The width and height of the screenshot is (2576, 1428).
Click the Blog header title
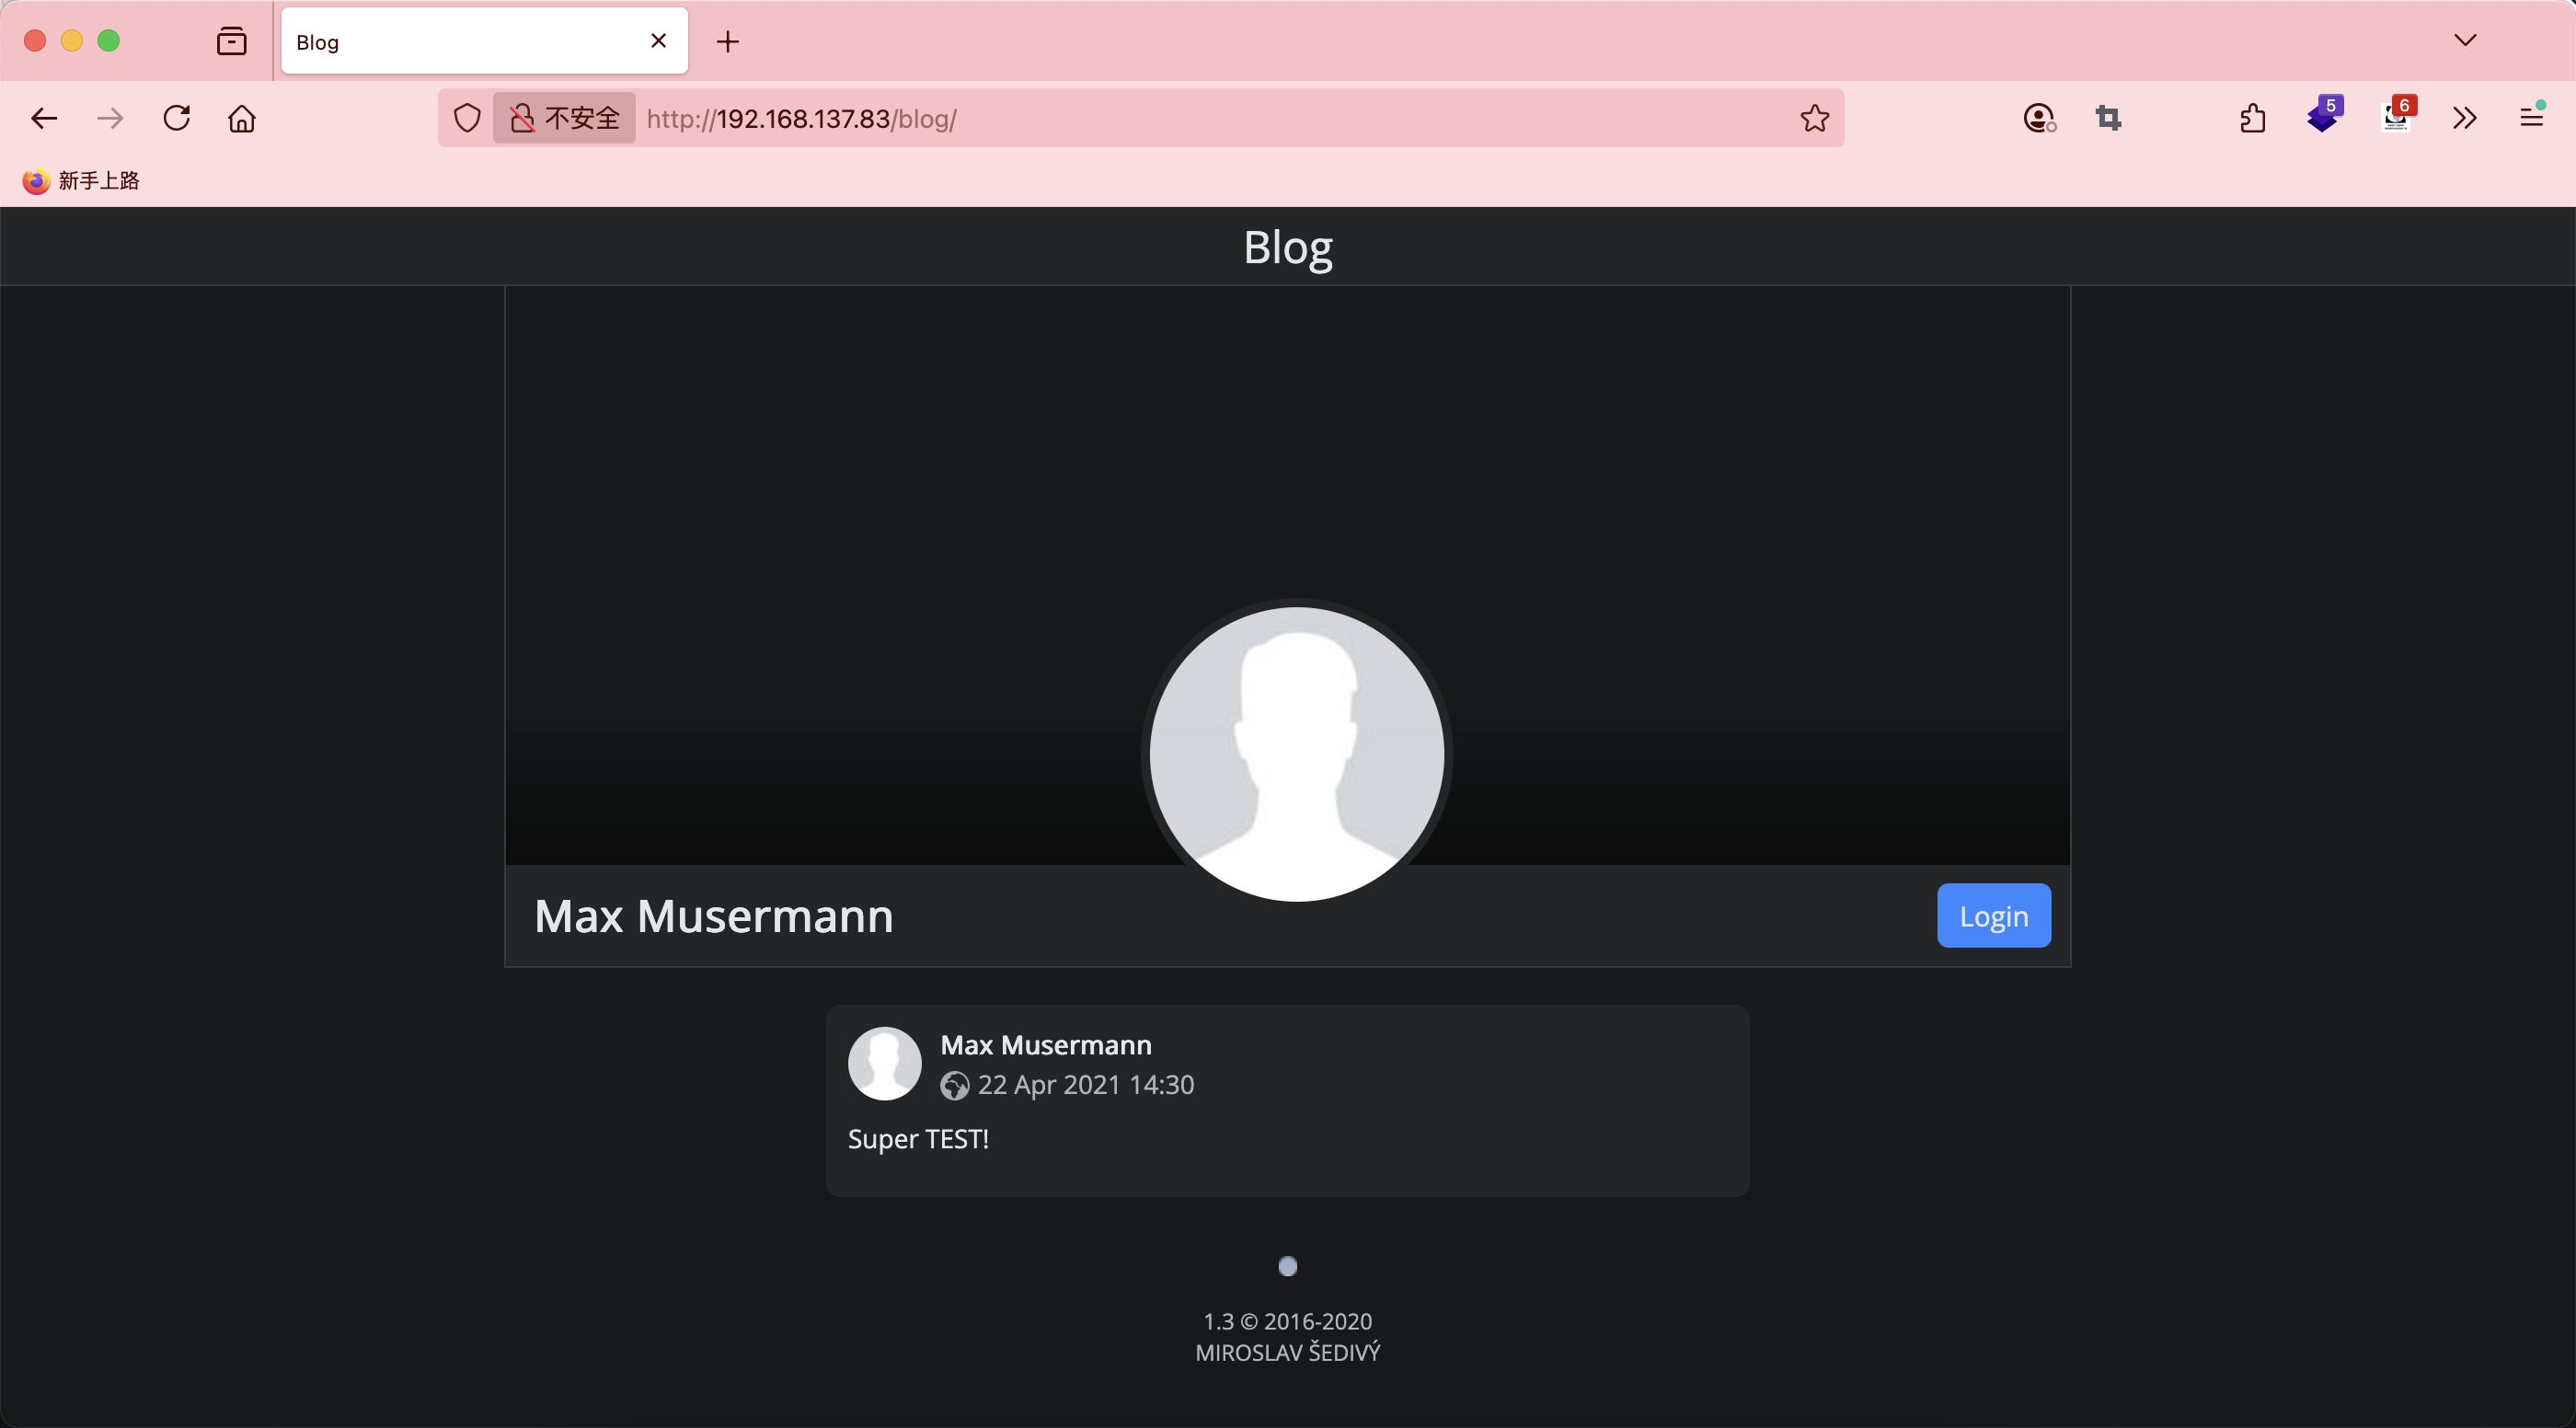pos(1287,247)
